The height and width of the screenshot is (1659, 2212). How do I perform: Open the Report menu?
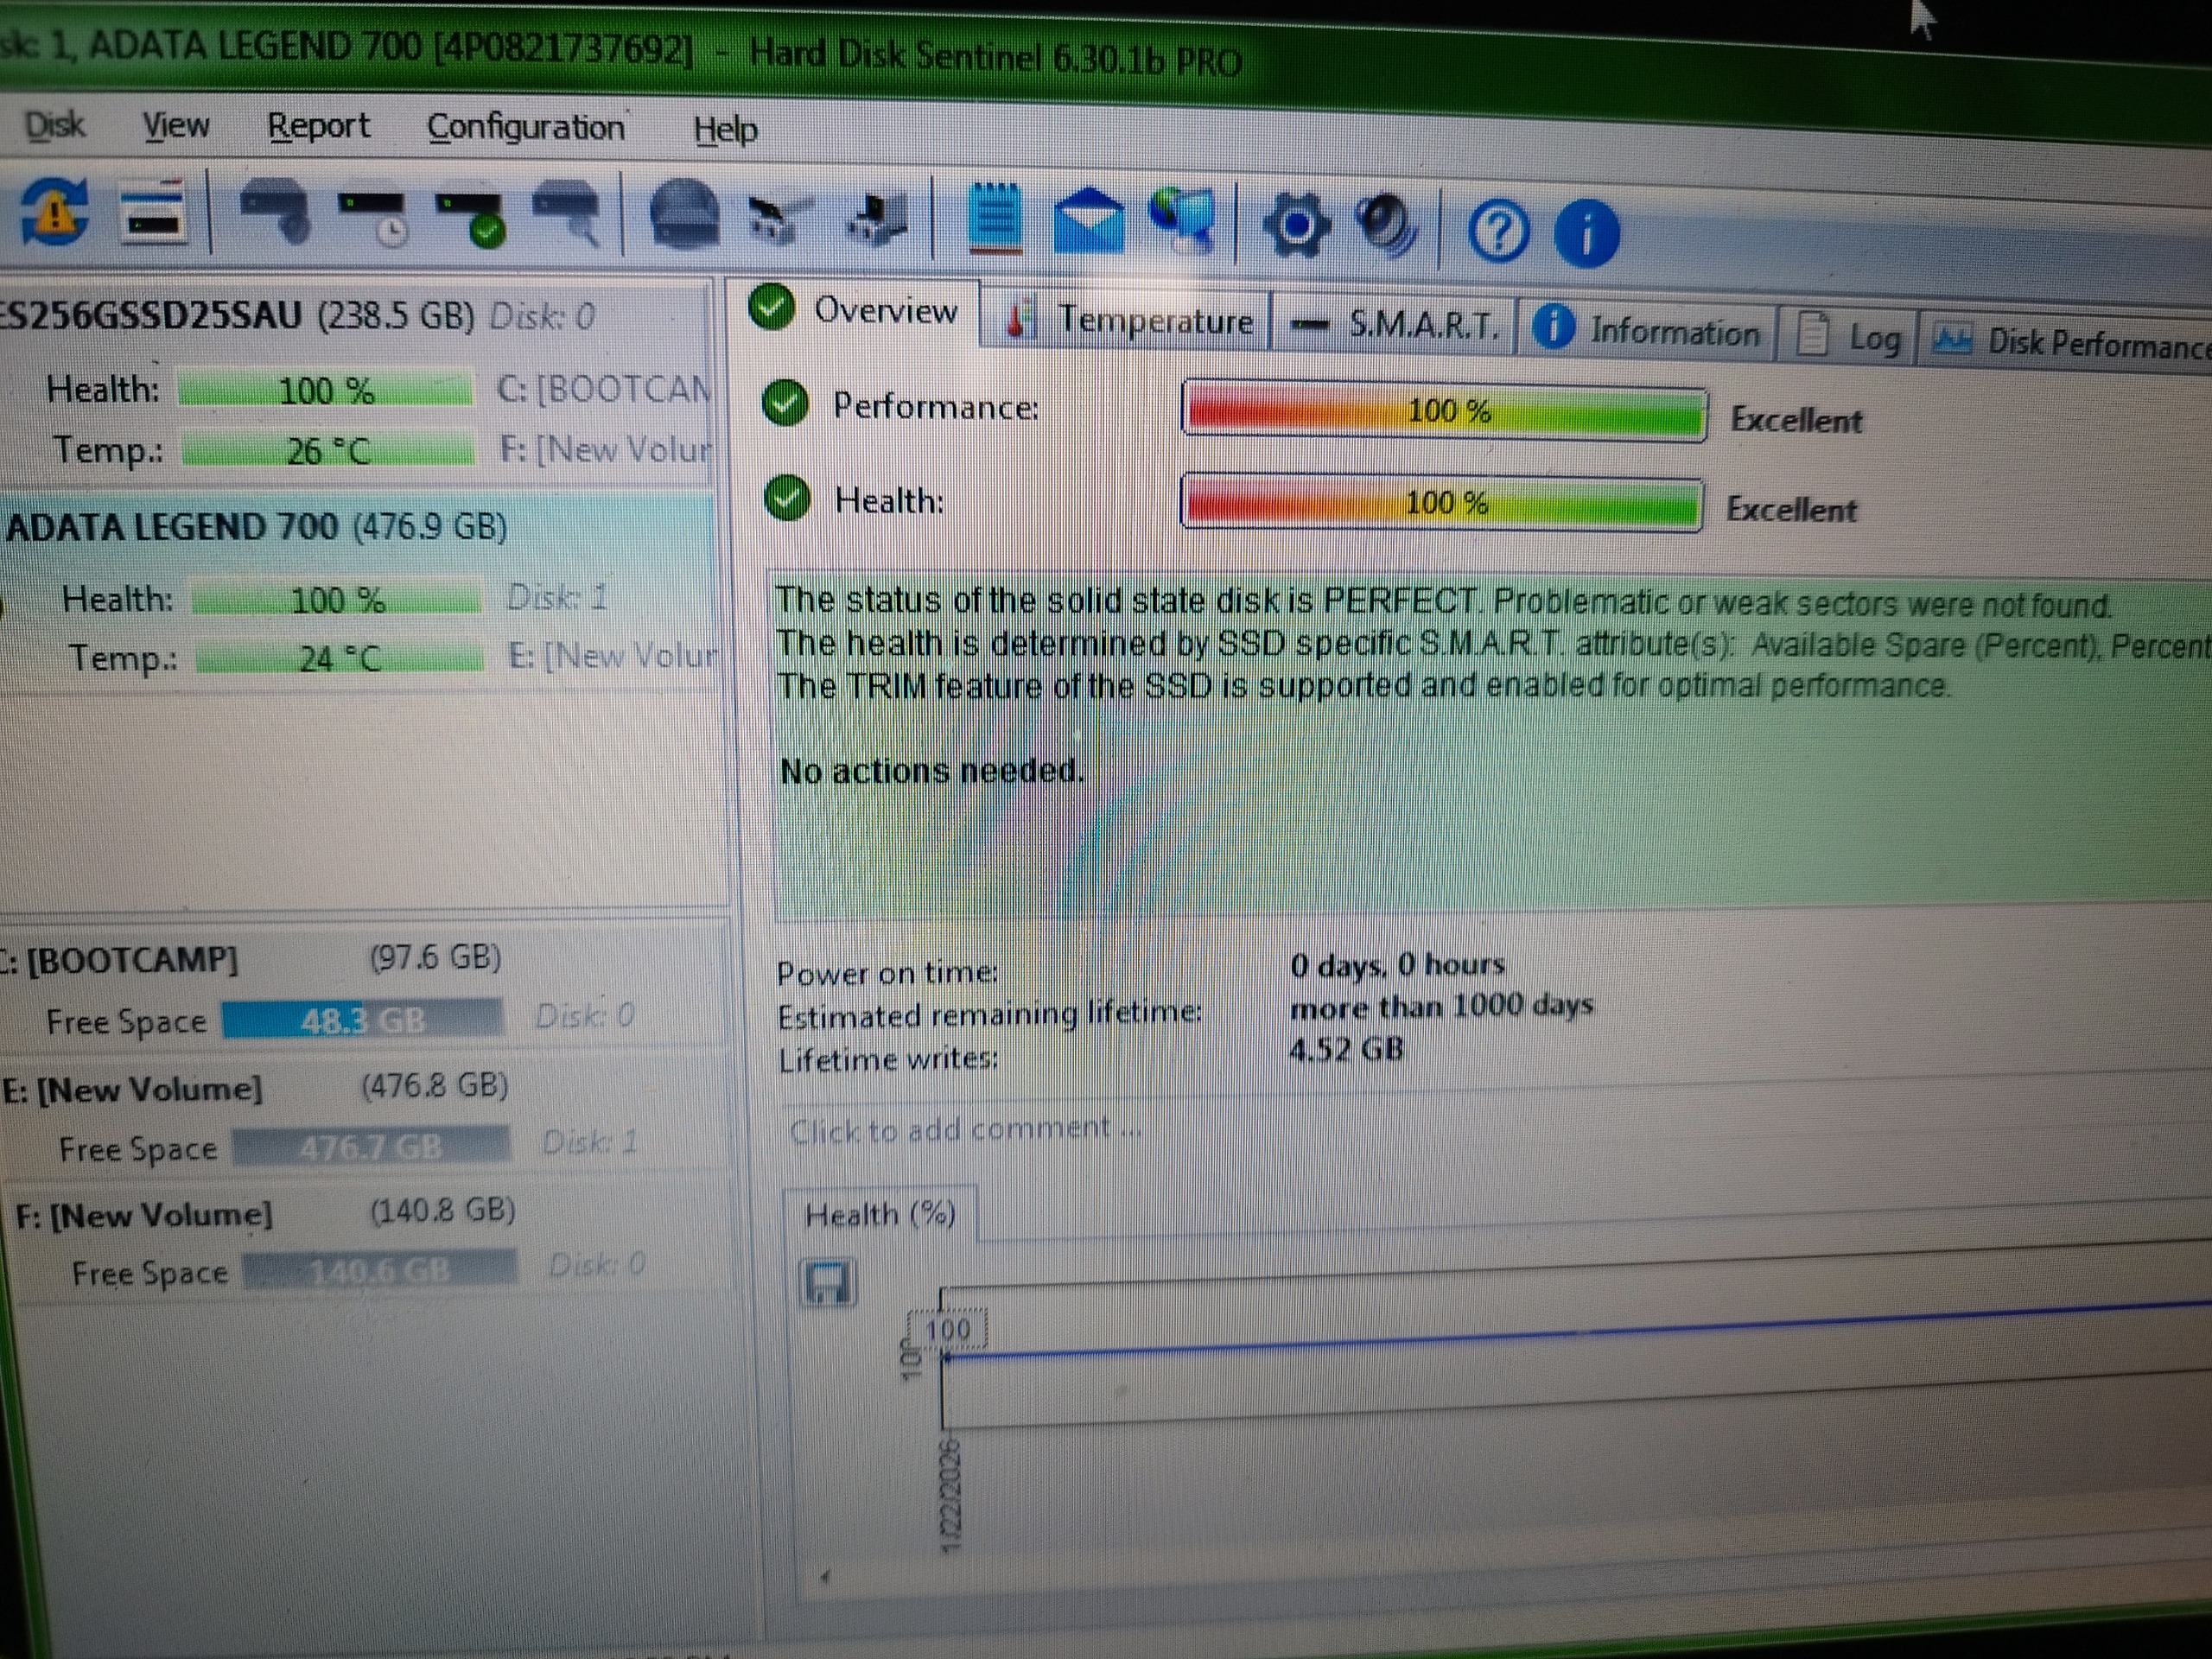318,126
